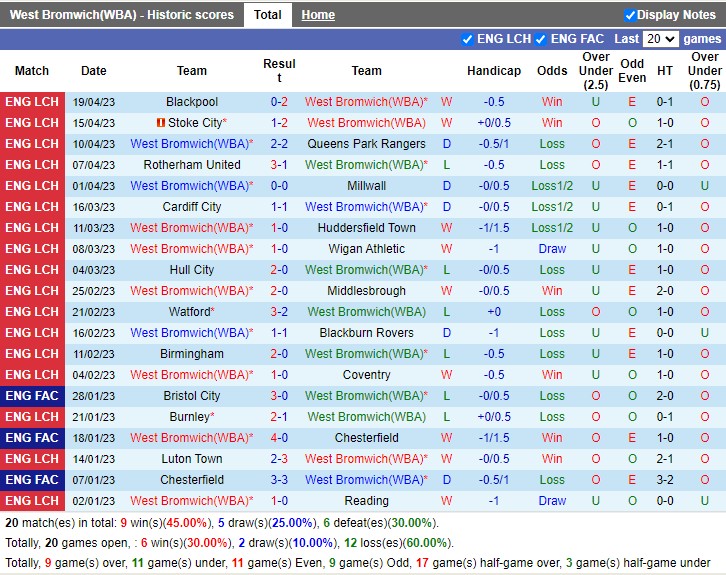Viewport: 726px width, 575px height.
Task: Click the red card icon beside Stoke City
Action: 160,123
